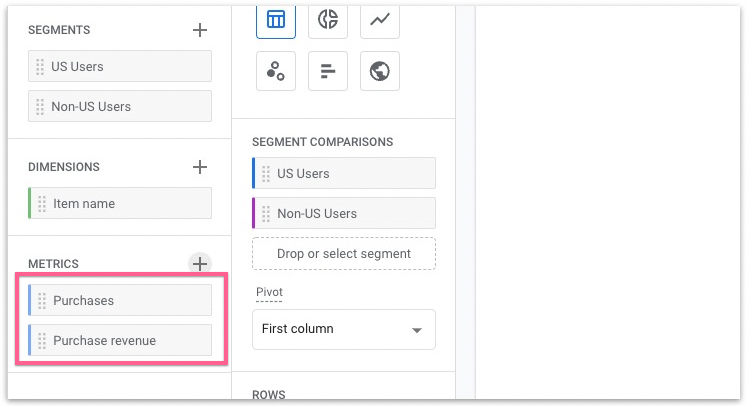The image size is (749, 406).
Task: Select Non-US Users segment comparison chip
Action: click(343, 214)
